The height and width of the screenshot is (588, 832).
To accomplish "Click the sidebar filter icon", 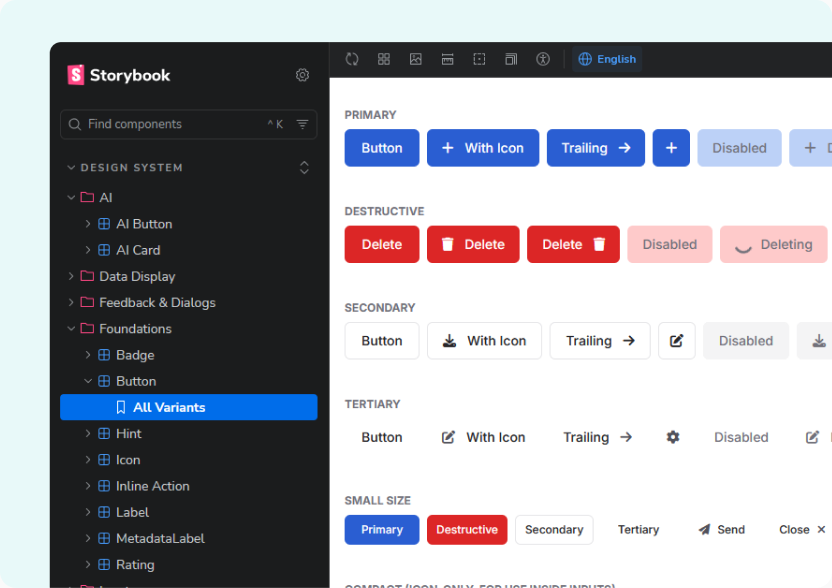I will click(x=302, y=124).
